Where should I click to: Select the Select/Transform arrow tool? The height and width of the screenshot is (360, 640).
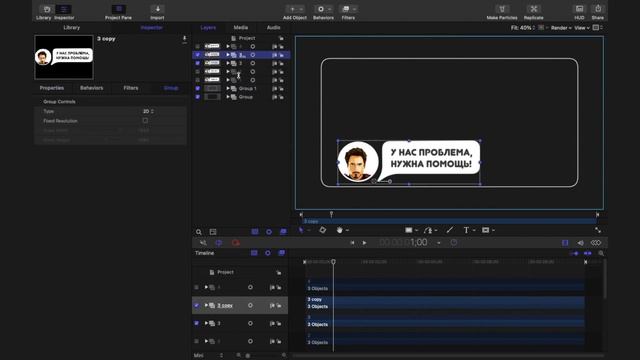tap(301, 230)
